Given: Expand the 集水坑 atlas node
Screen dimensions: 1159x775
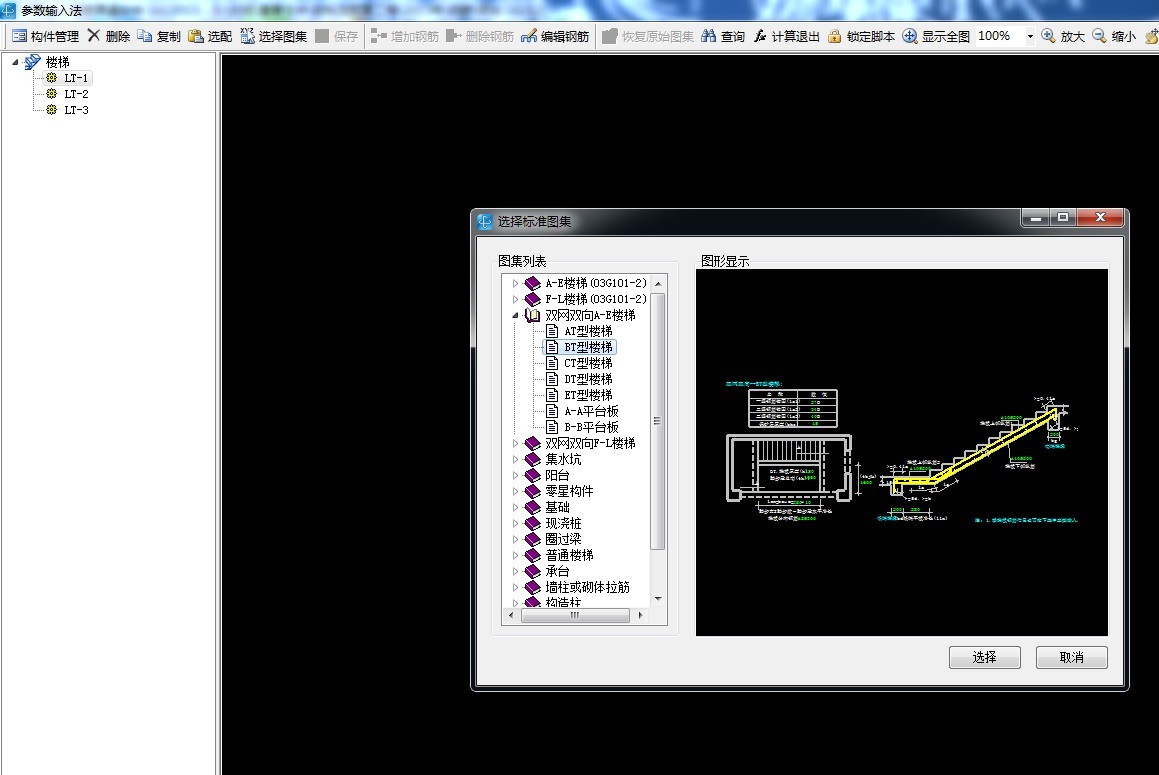Looking at the screenshot, I should (x=516, y=459).
